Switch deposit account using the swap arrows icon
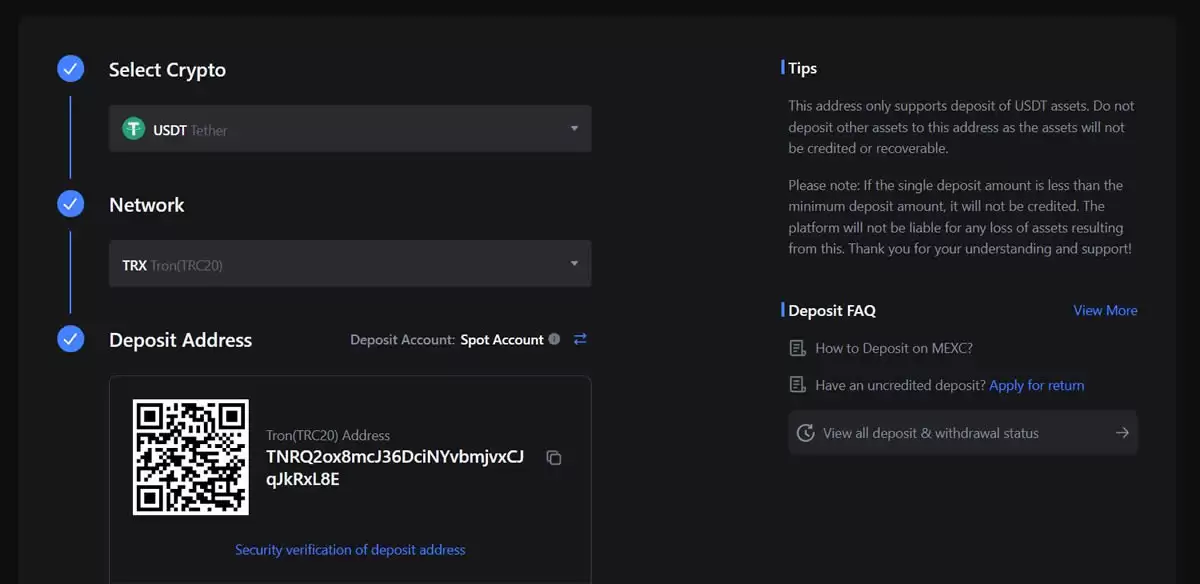1200x584 pixels. [x=580, y=339]
